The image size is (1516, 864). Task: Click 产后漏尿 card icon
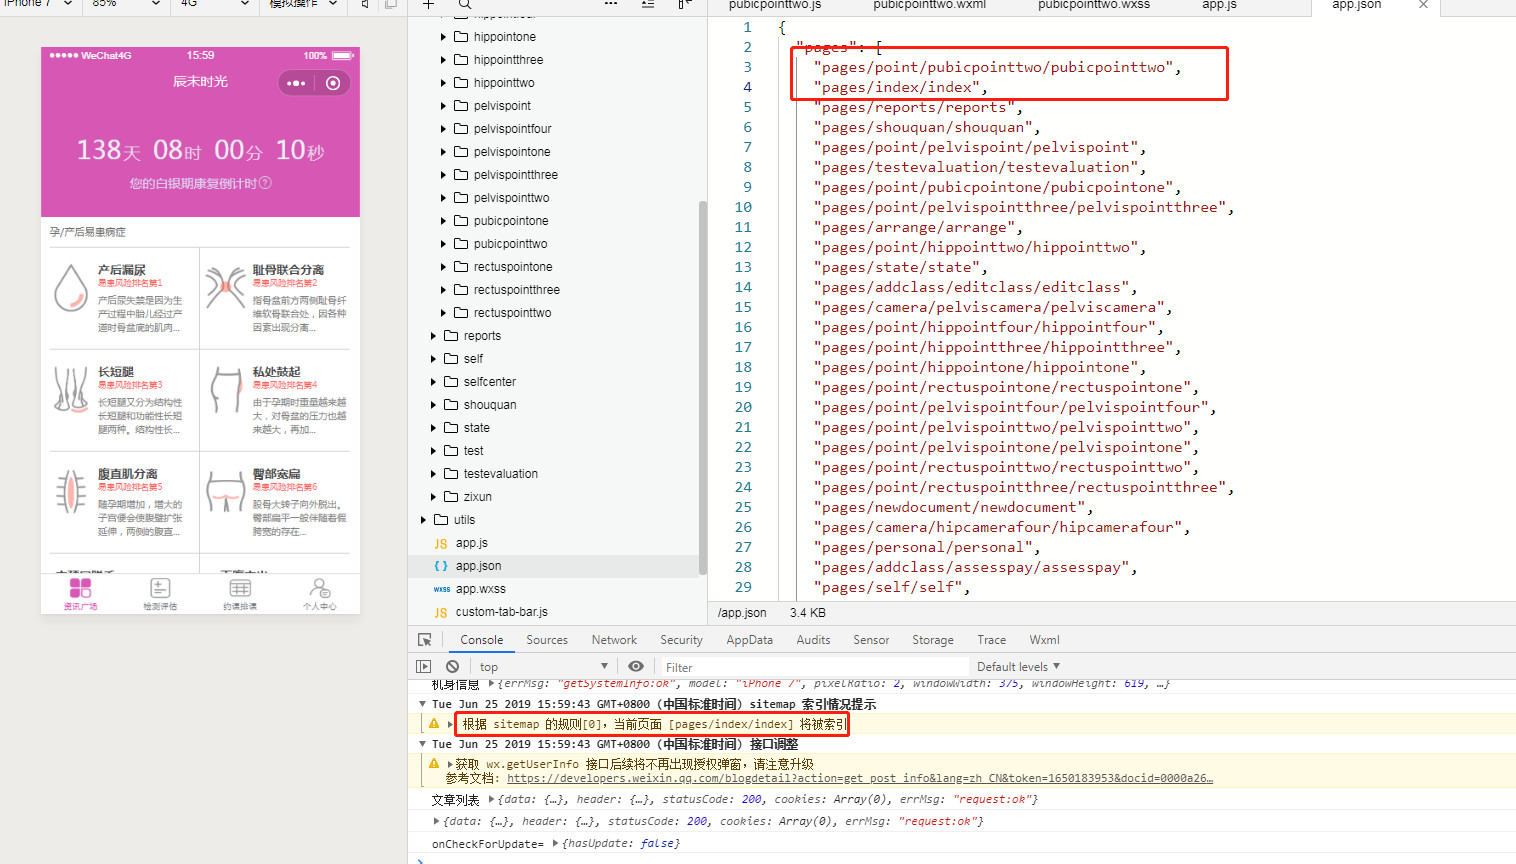[70, 289]
